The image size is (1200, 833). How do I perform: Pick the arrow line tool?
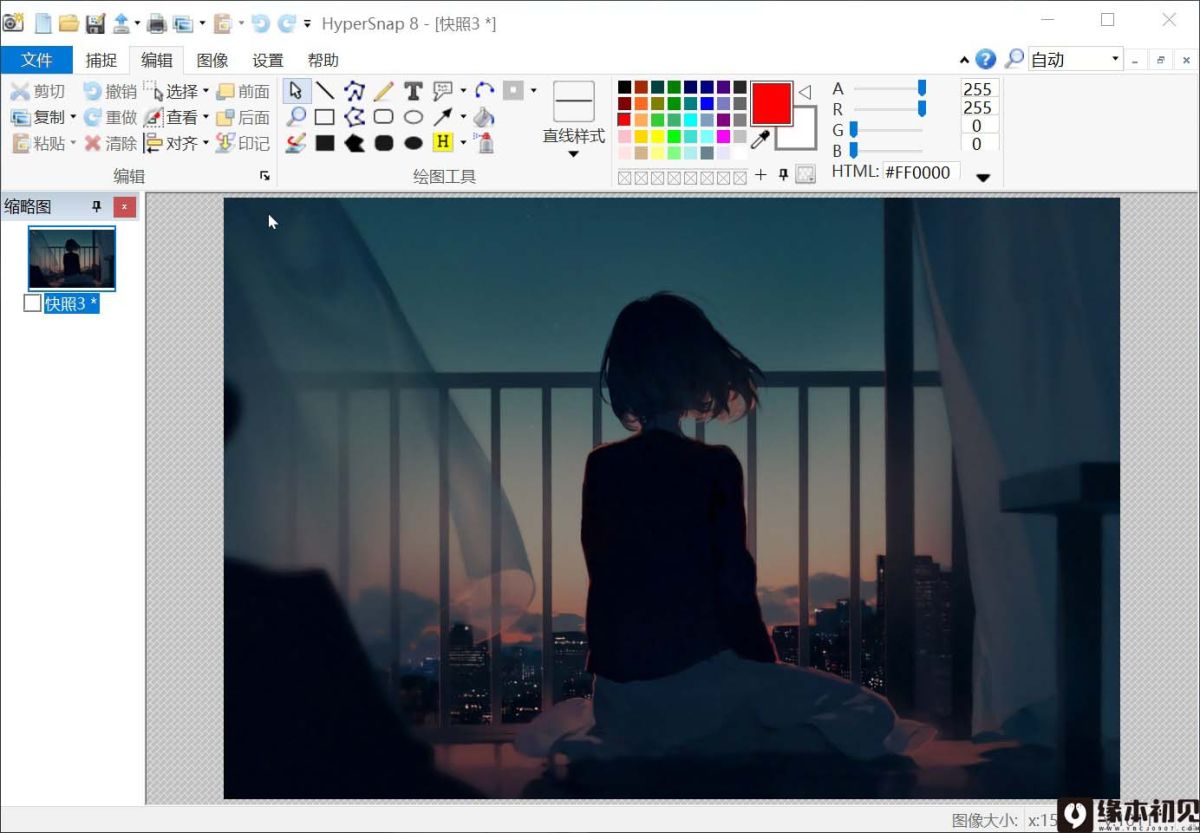pyautogui.click(x=443, y=117)
